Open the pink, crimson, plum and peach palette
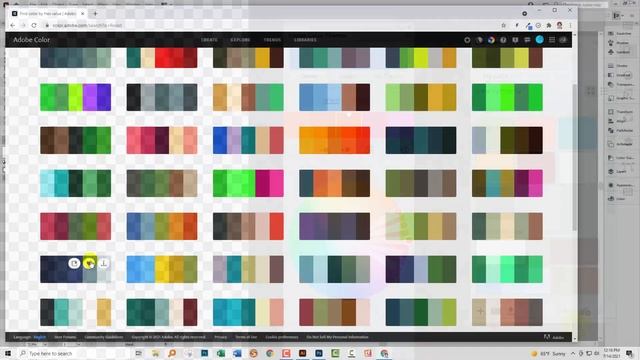 (162, 140)
